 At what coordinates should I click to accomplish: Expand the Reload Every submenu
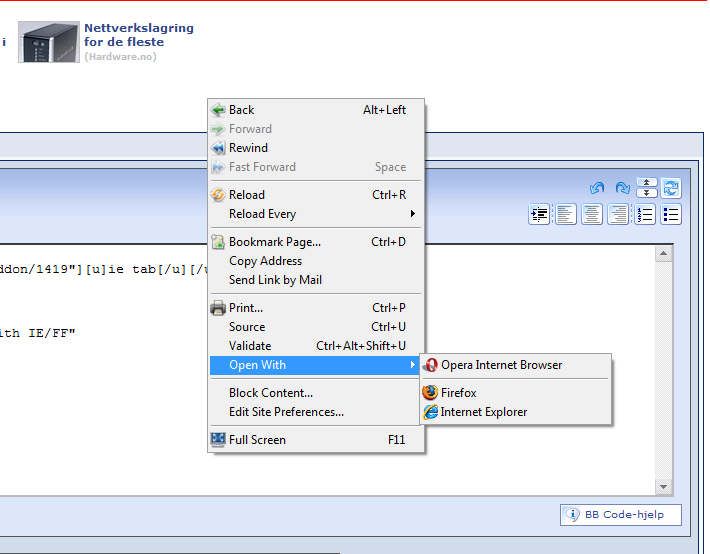click(316, 214)
